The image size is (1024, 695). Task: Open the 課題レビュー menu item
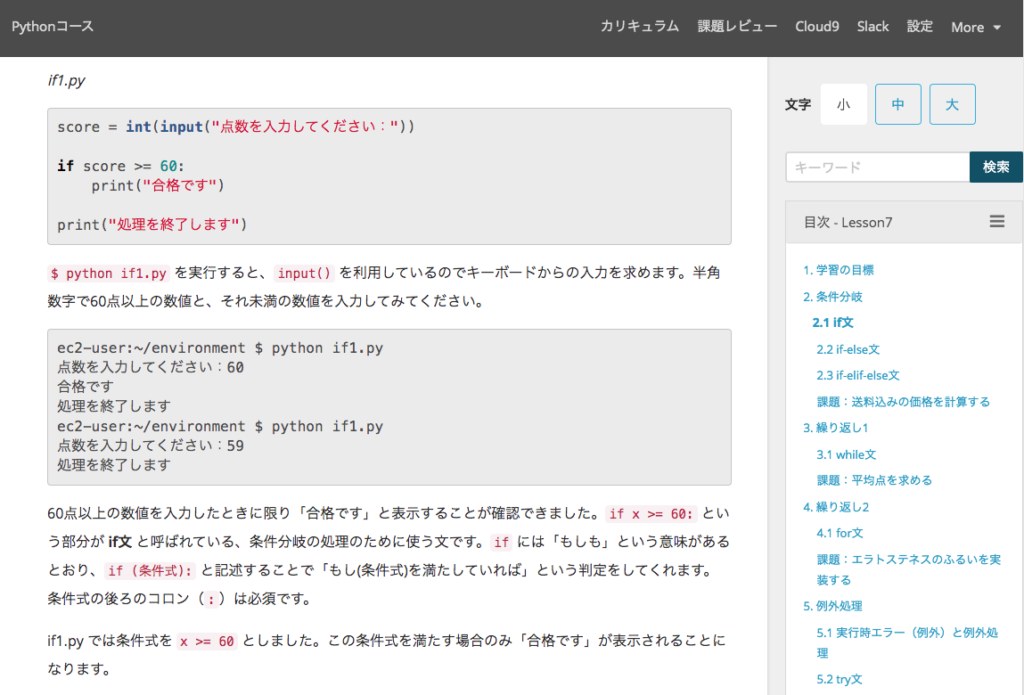click(737, 27)
